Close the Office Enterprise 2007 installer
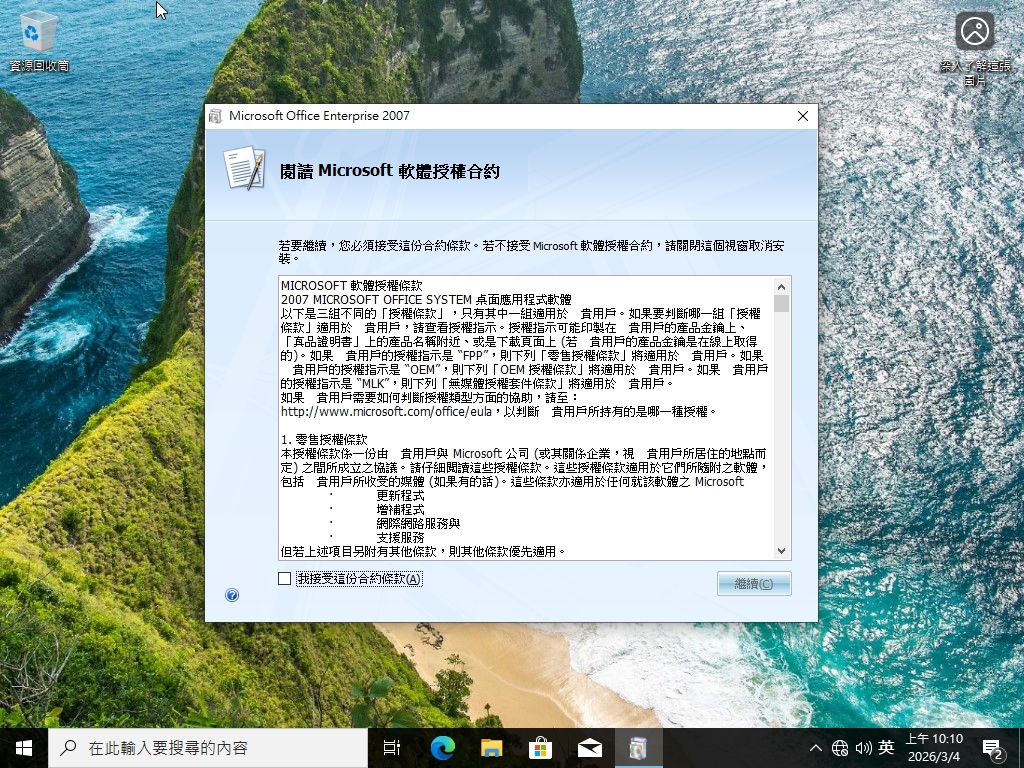 pos(803,116)
